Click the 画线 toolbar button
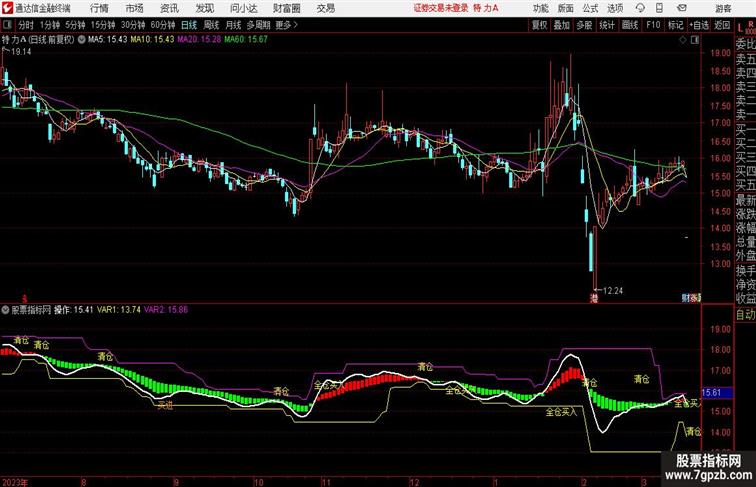The image size is (756, 487). tap(630, 25)
